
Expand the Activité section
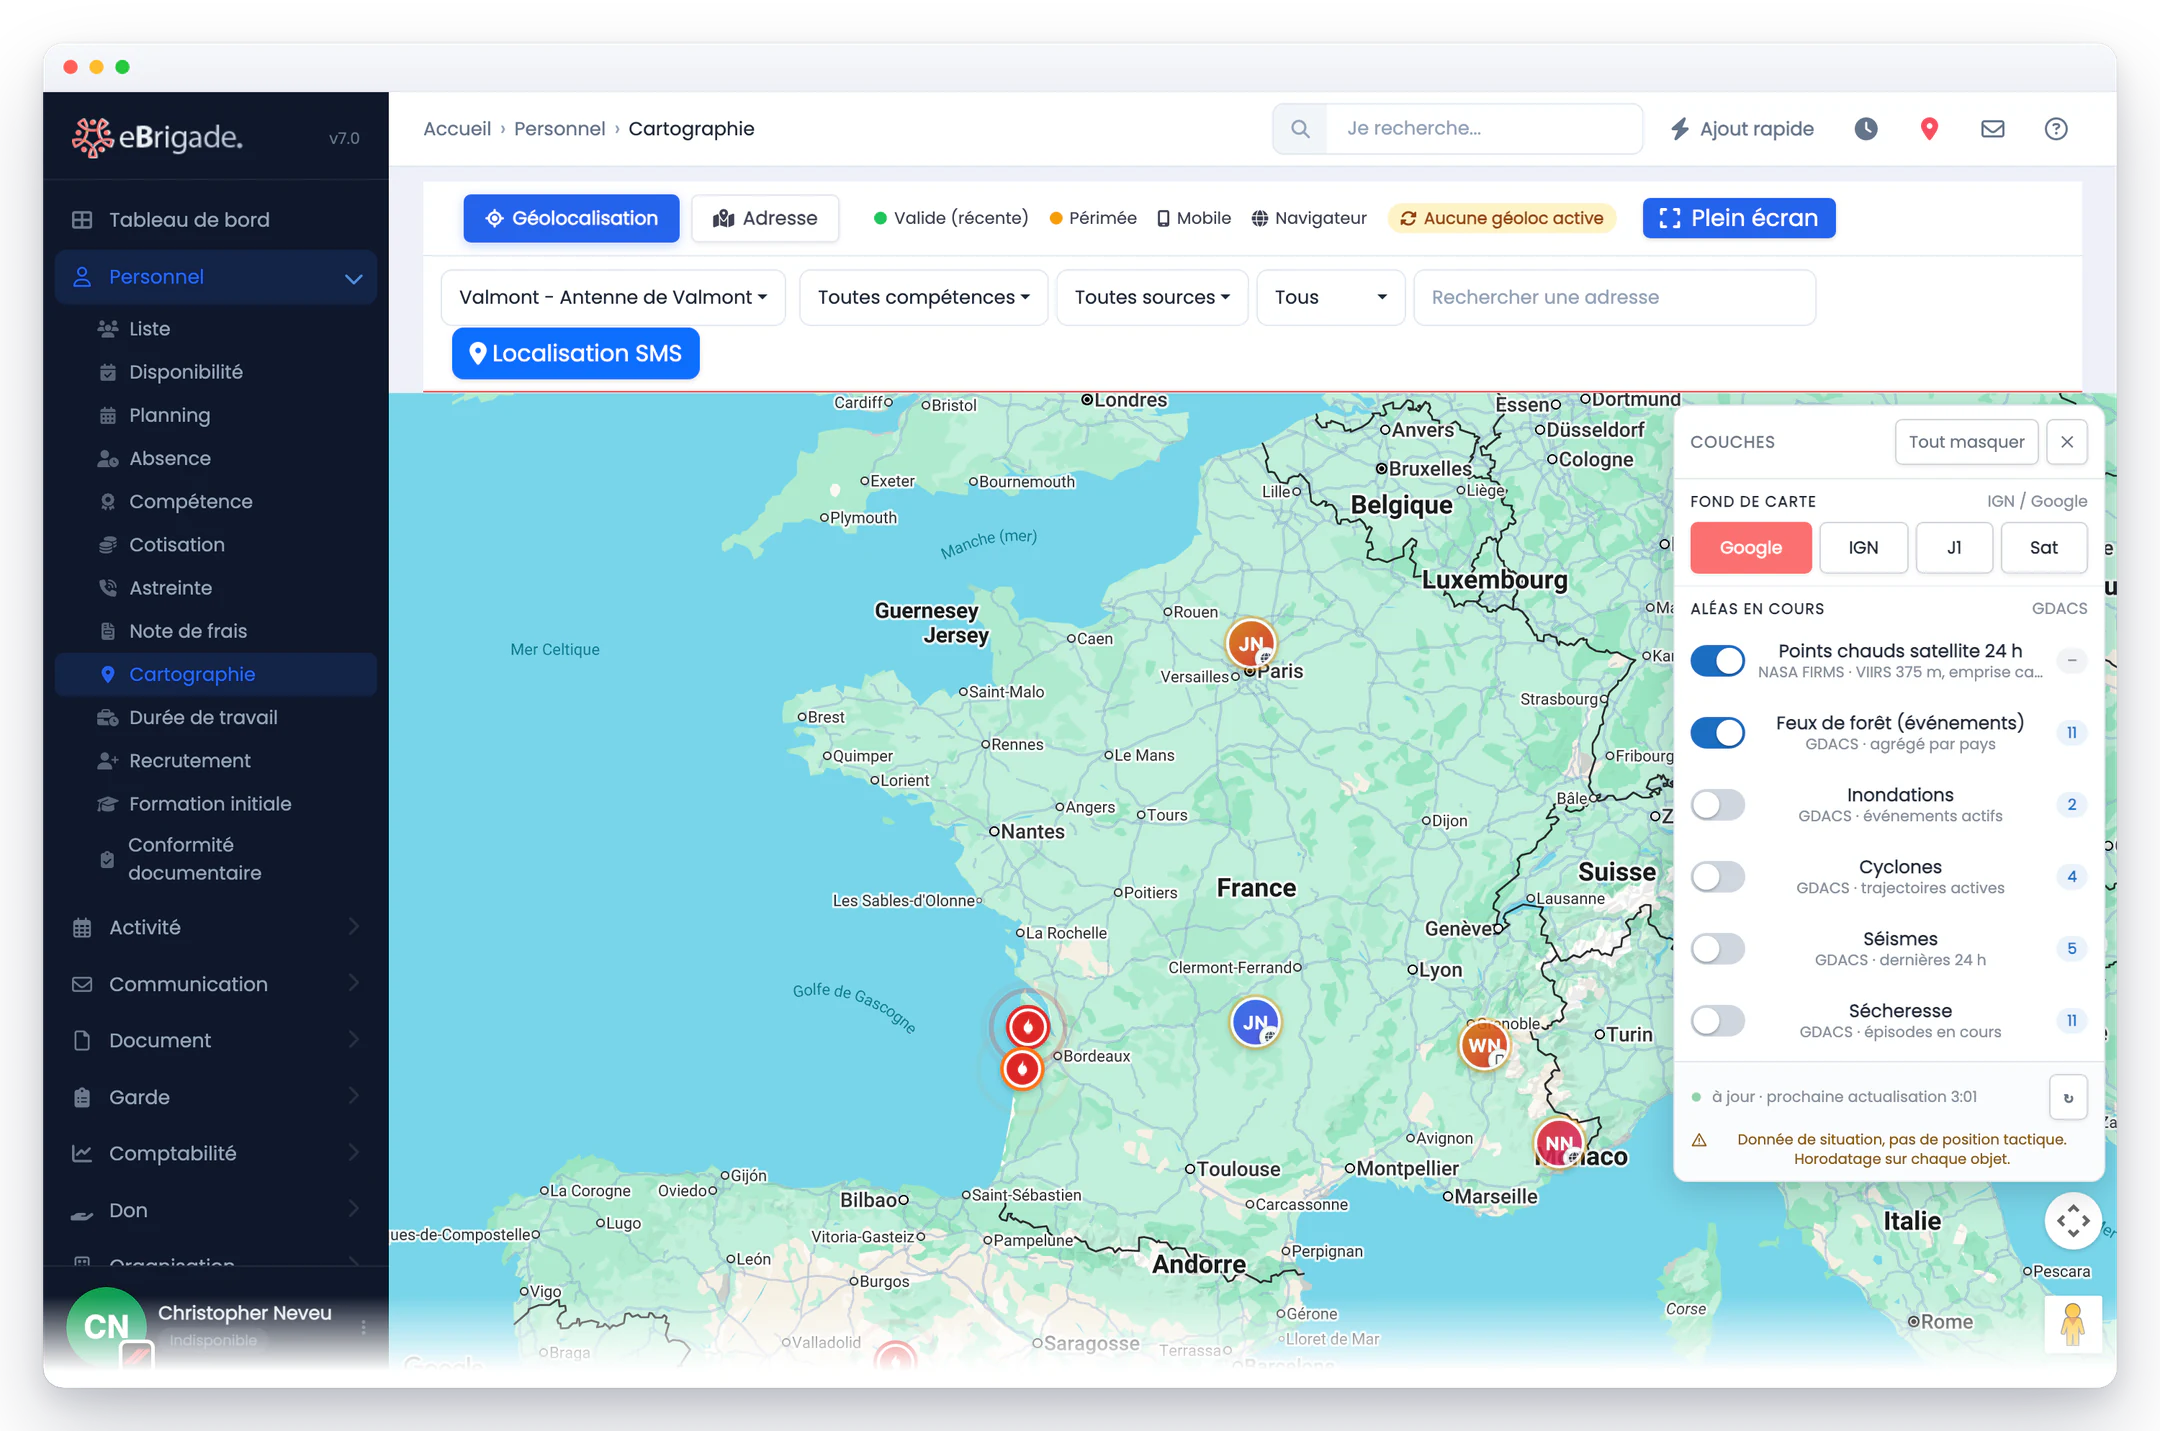point(216,927)
